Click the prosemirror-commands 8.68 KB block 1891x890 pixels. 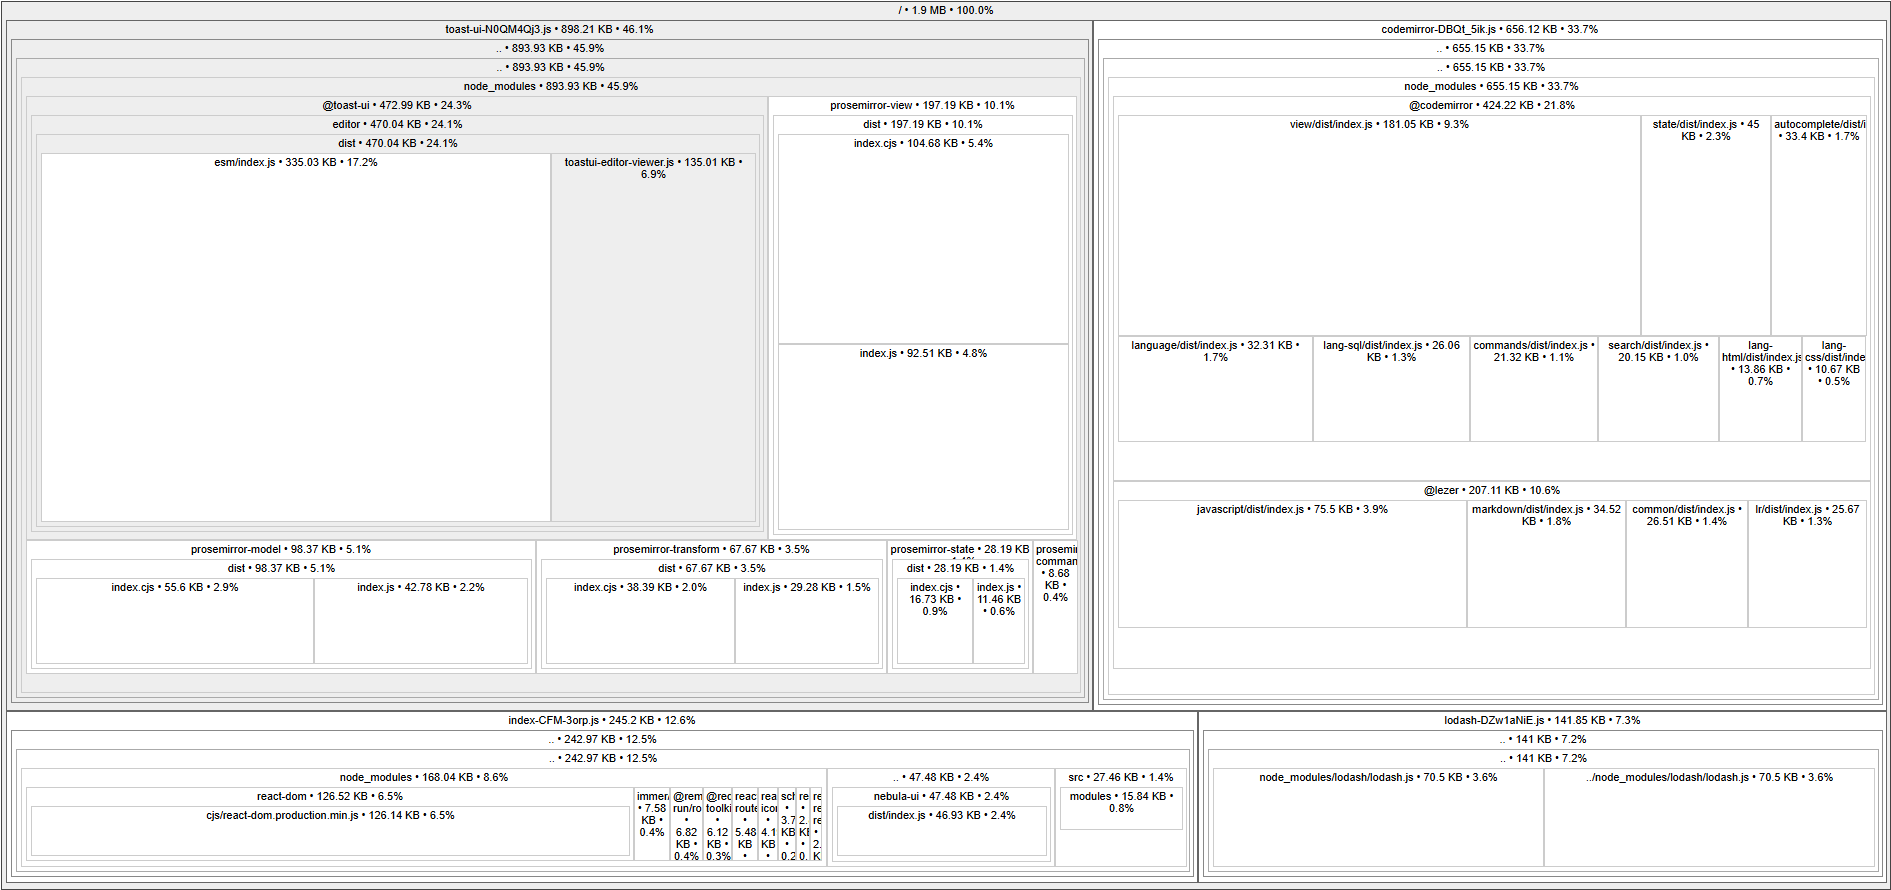[1055, 606]
